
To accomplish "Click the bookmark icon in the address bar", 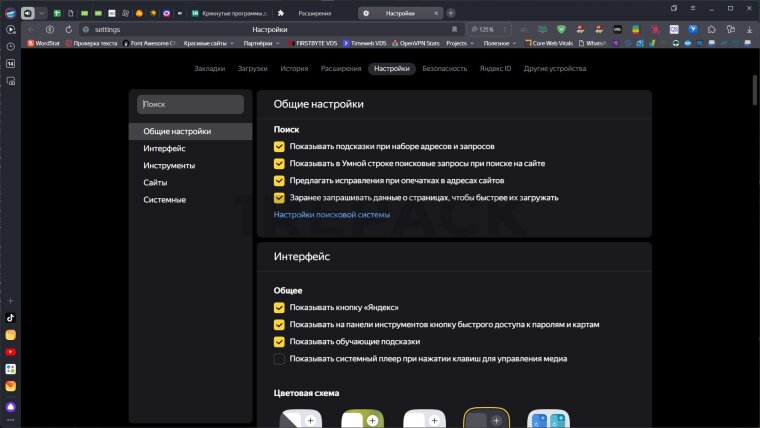I will tap(454, 30).
